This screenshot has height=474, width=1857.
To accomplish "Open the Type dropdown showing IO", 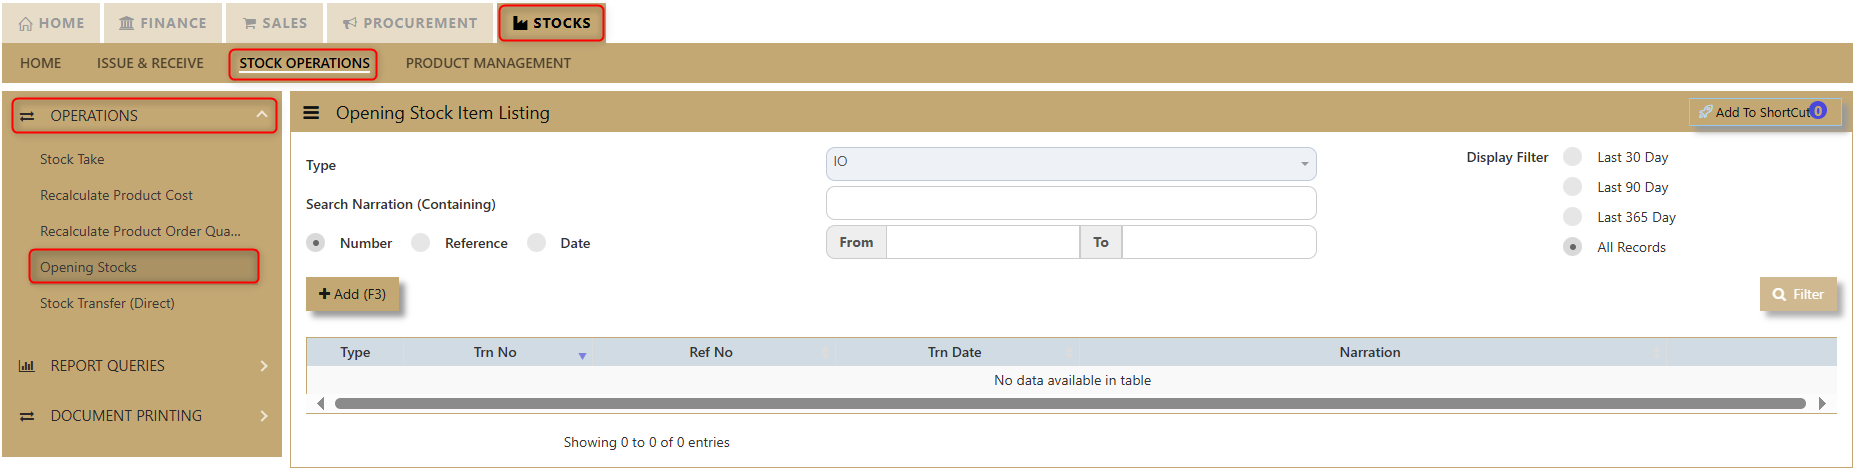I will [x=1070, y=163].
